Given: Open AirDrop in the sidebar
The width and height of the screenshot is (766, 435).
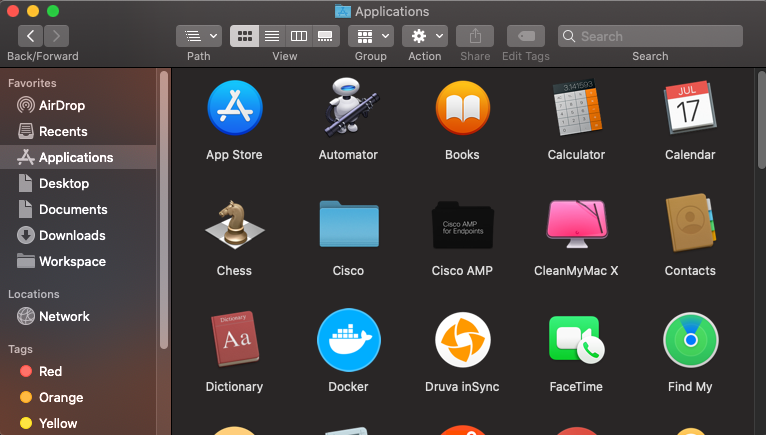Looking at the screenshot, I should (x=78, y=105).
